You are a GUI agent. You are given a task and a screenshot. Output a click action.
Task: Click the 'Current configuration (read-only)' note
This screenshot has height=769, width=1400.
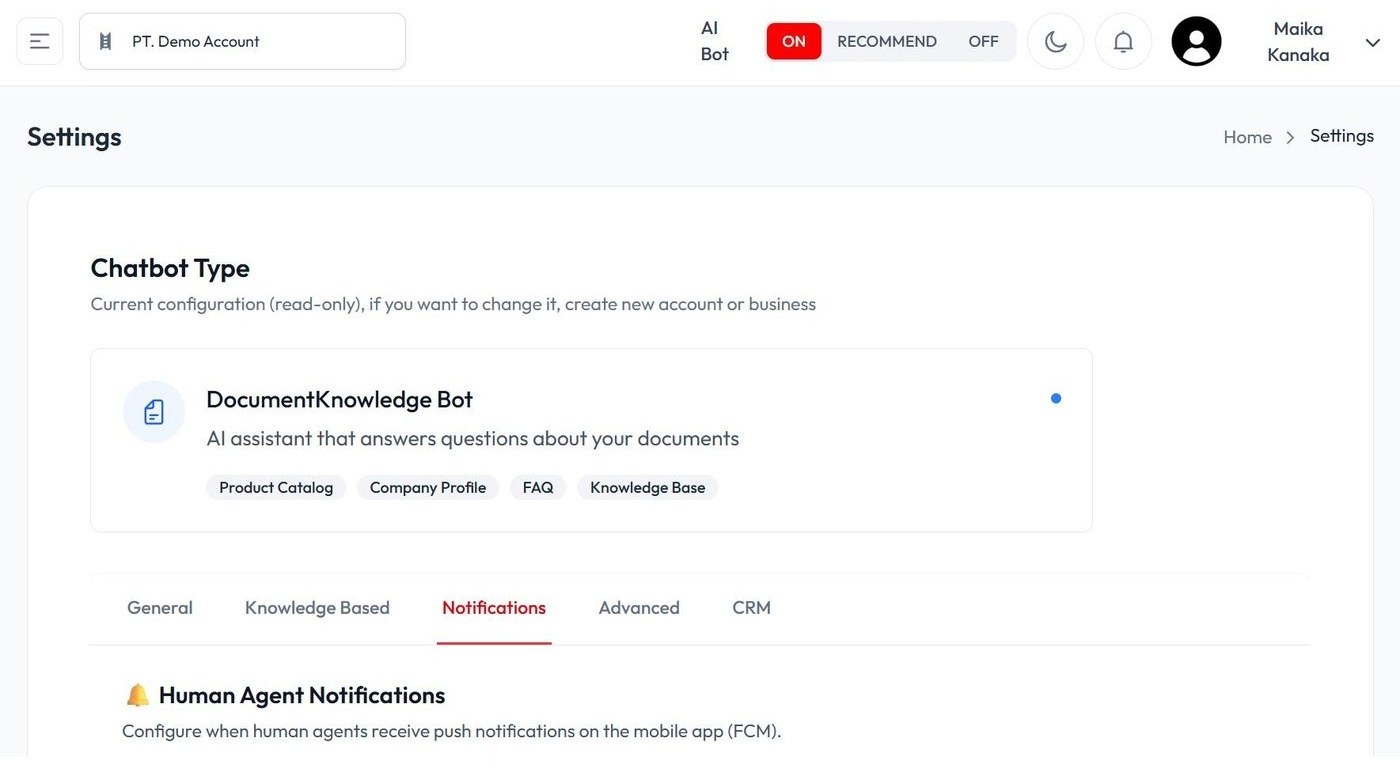point(453,304)
